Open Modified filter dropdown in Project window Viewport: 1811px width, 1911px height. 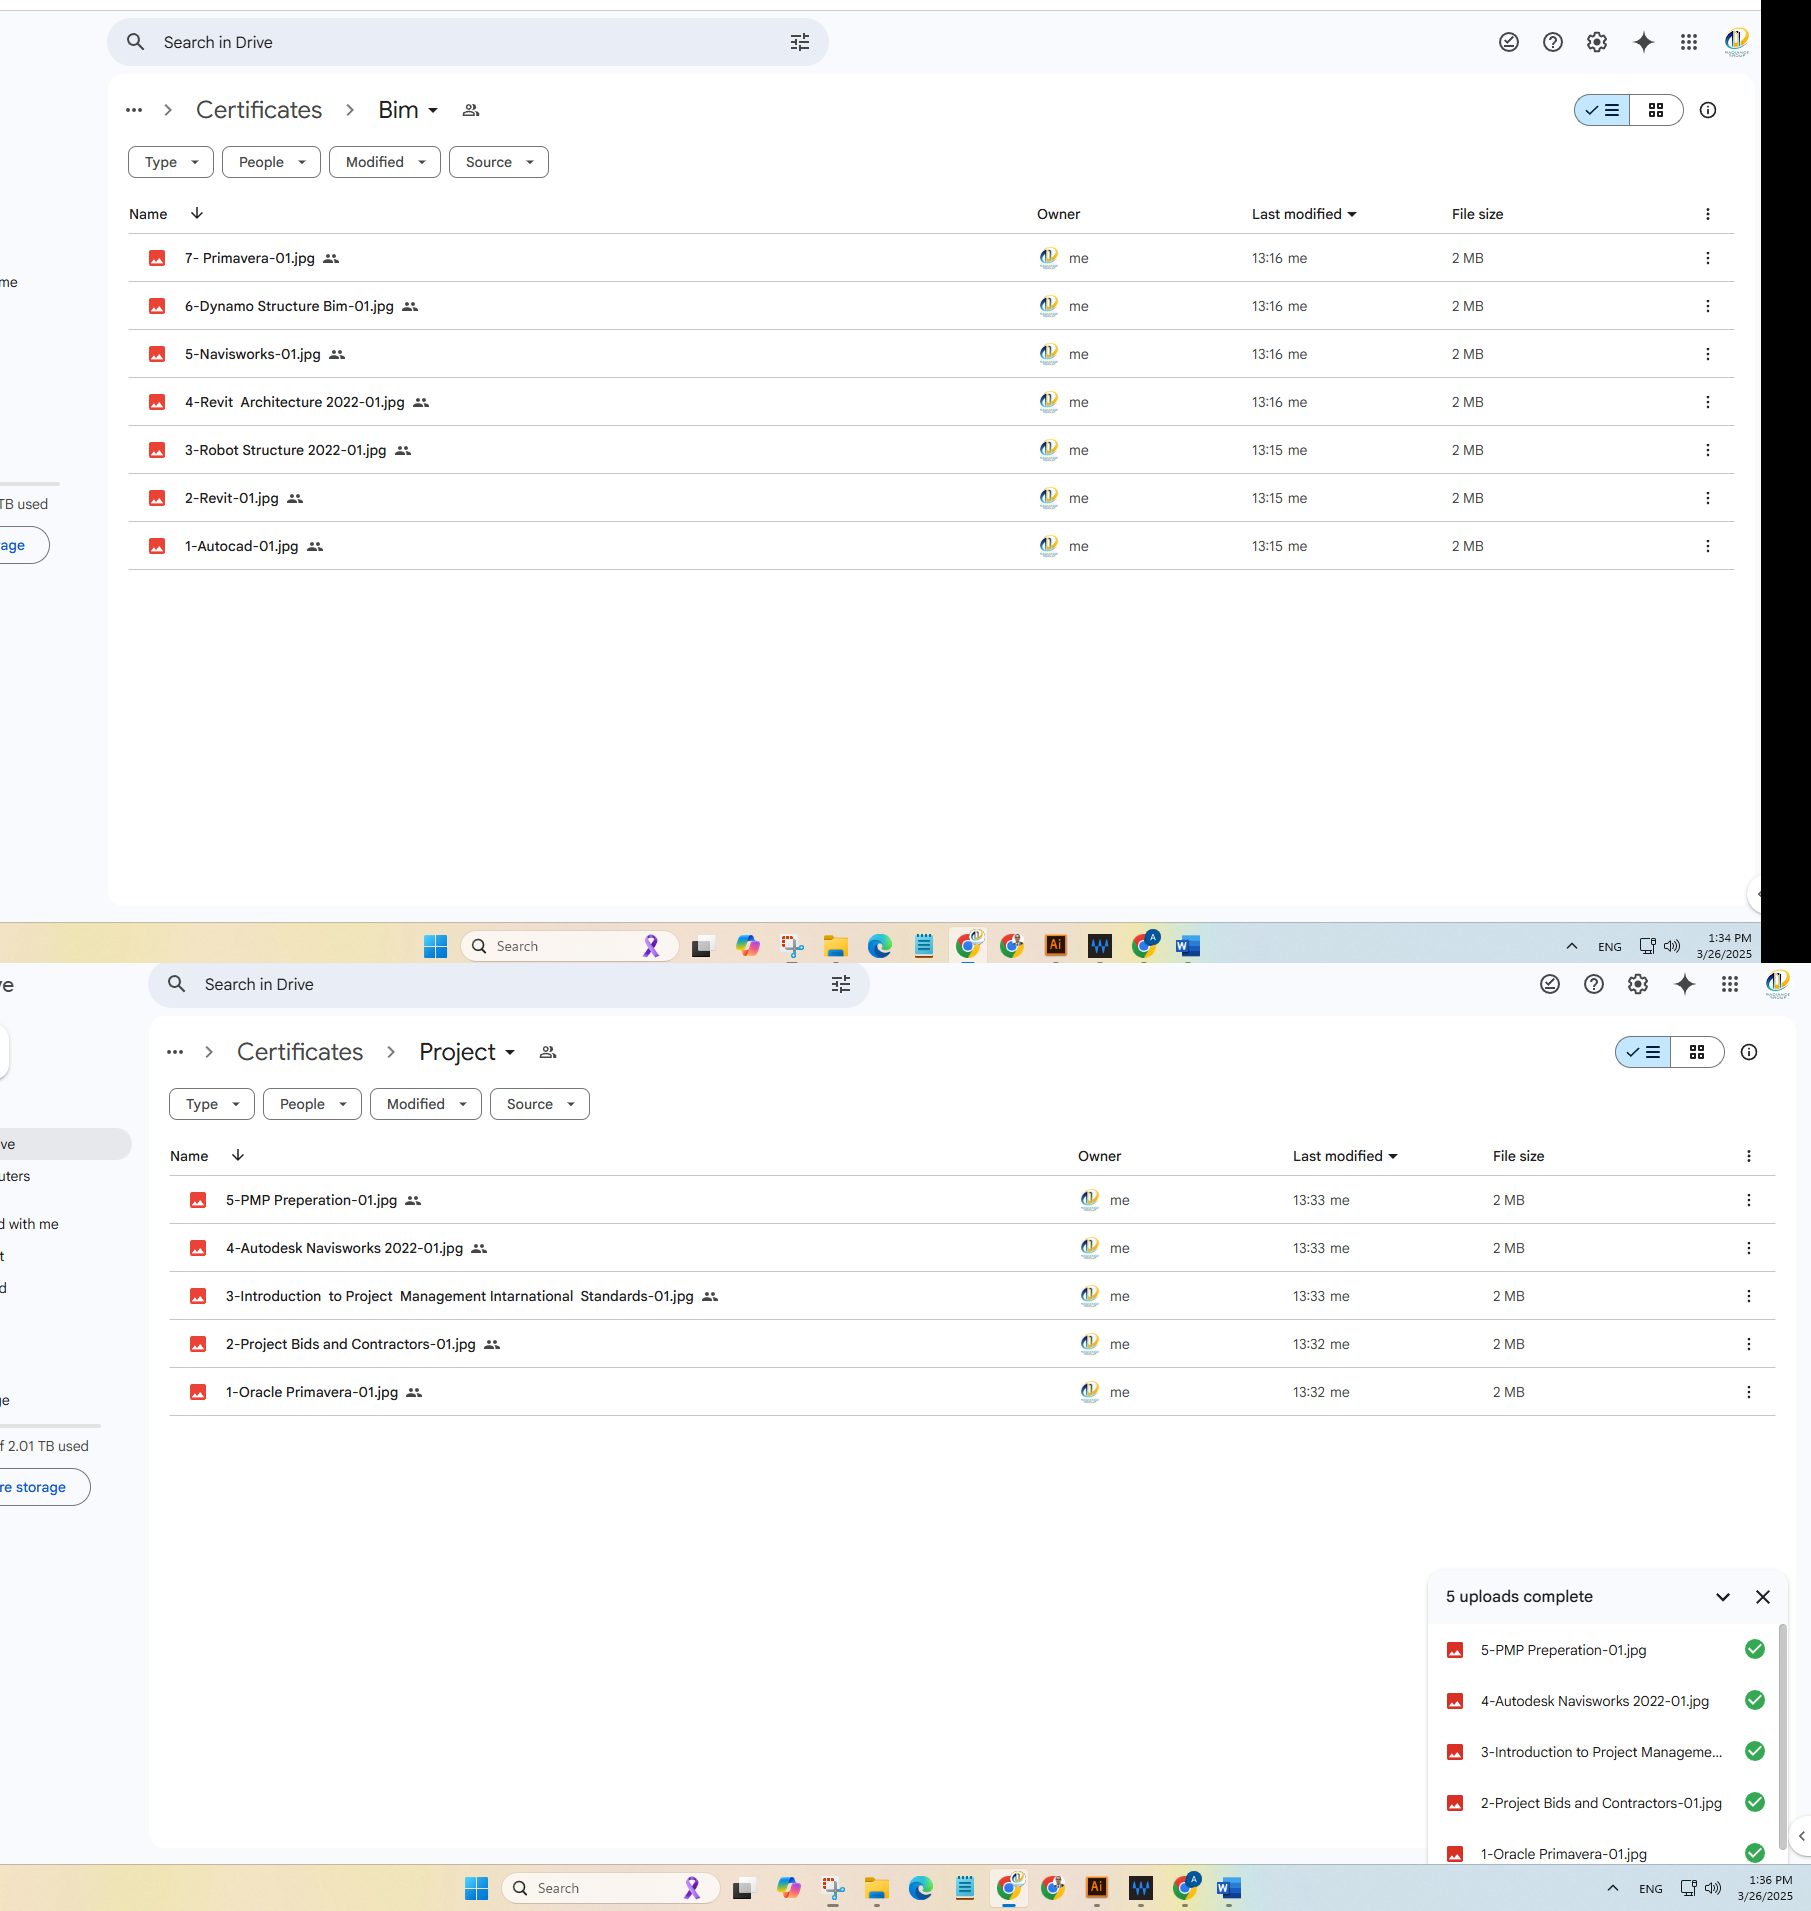click(x=426, y=1104)
